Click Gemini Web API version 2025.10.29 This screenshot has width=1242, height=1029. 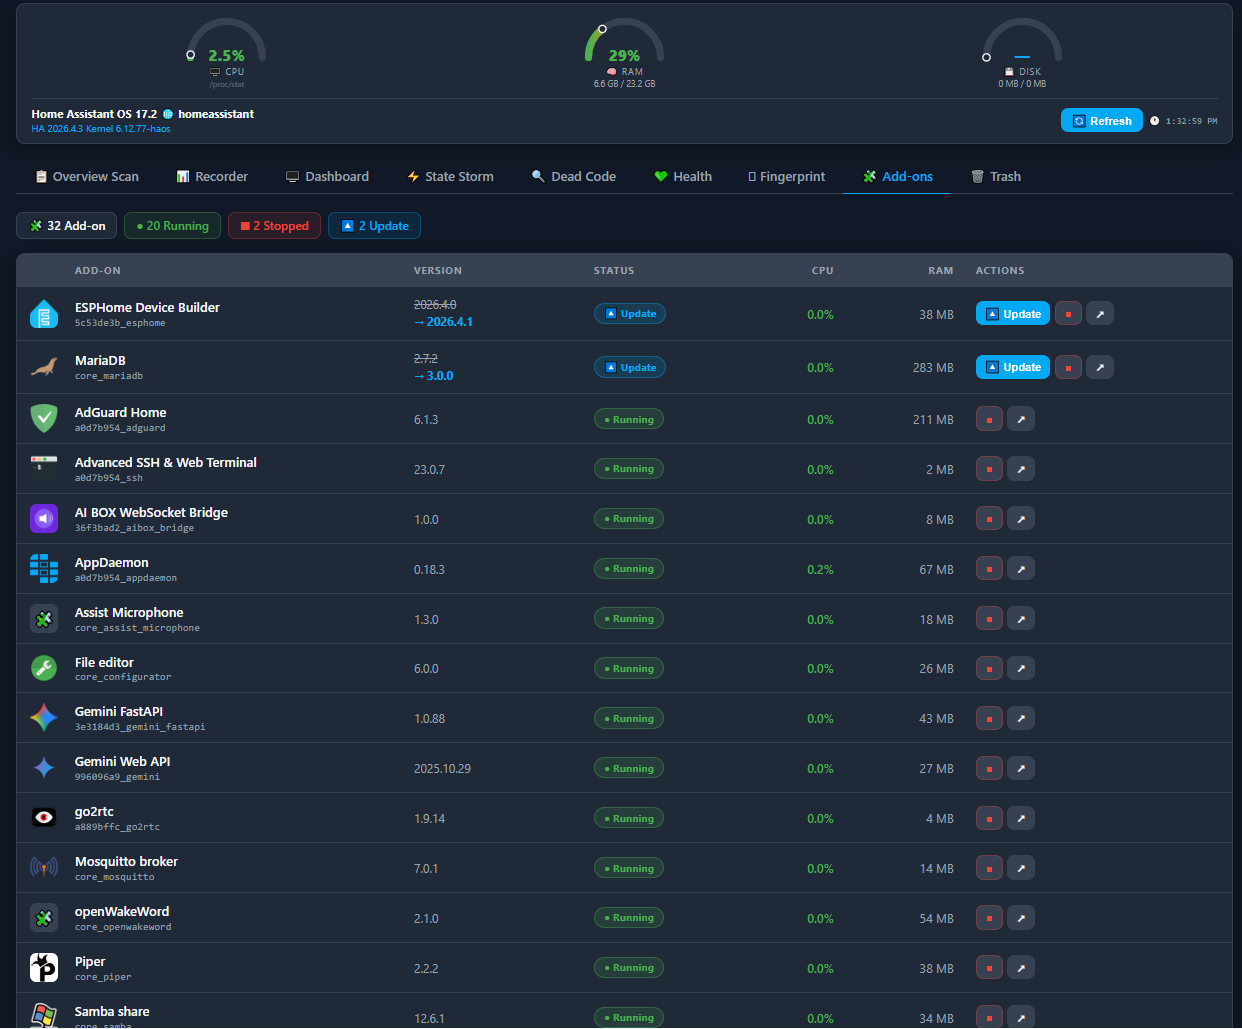(442, 769)
